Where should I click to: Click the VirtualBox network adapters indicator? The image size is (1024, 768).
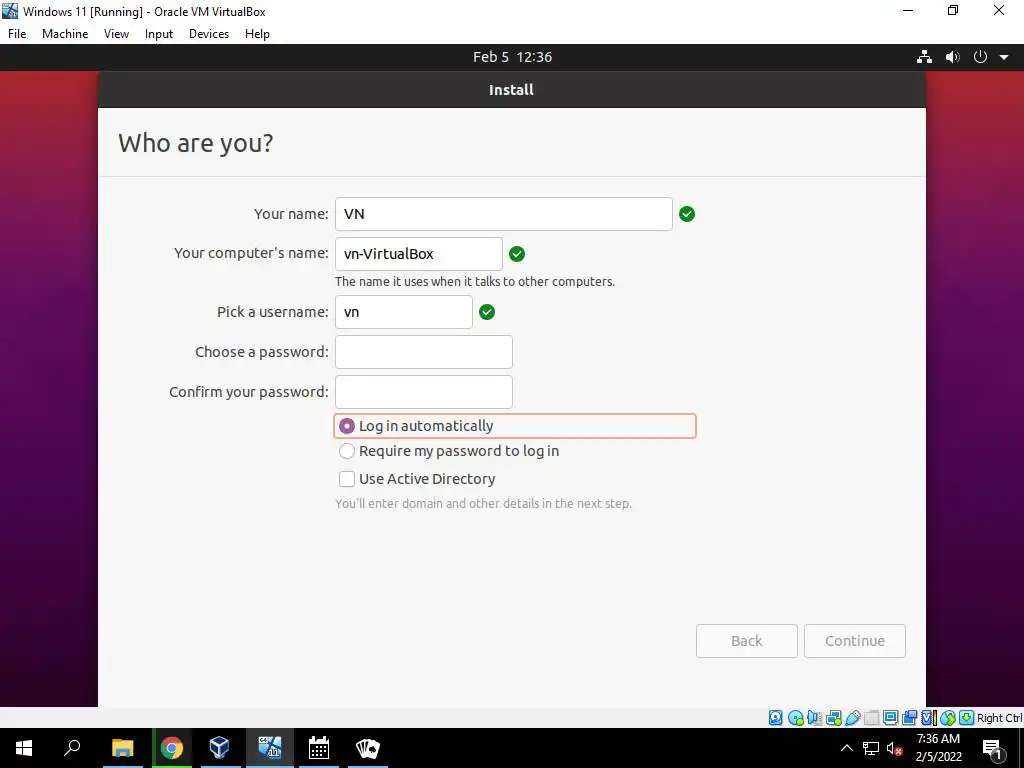(x=833, y=718)
